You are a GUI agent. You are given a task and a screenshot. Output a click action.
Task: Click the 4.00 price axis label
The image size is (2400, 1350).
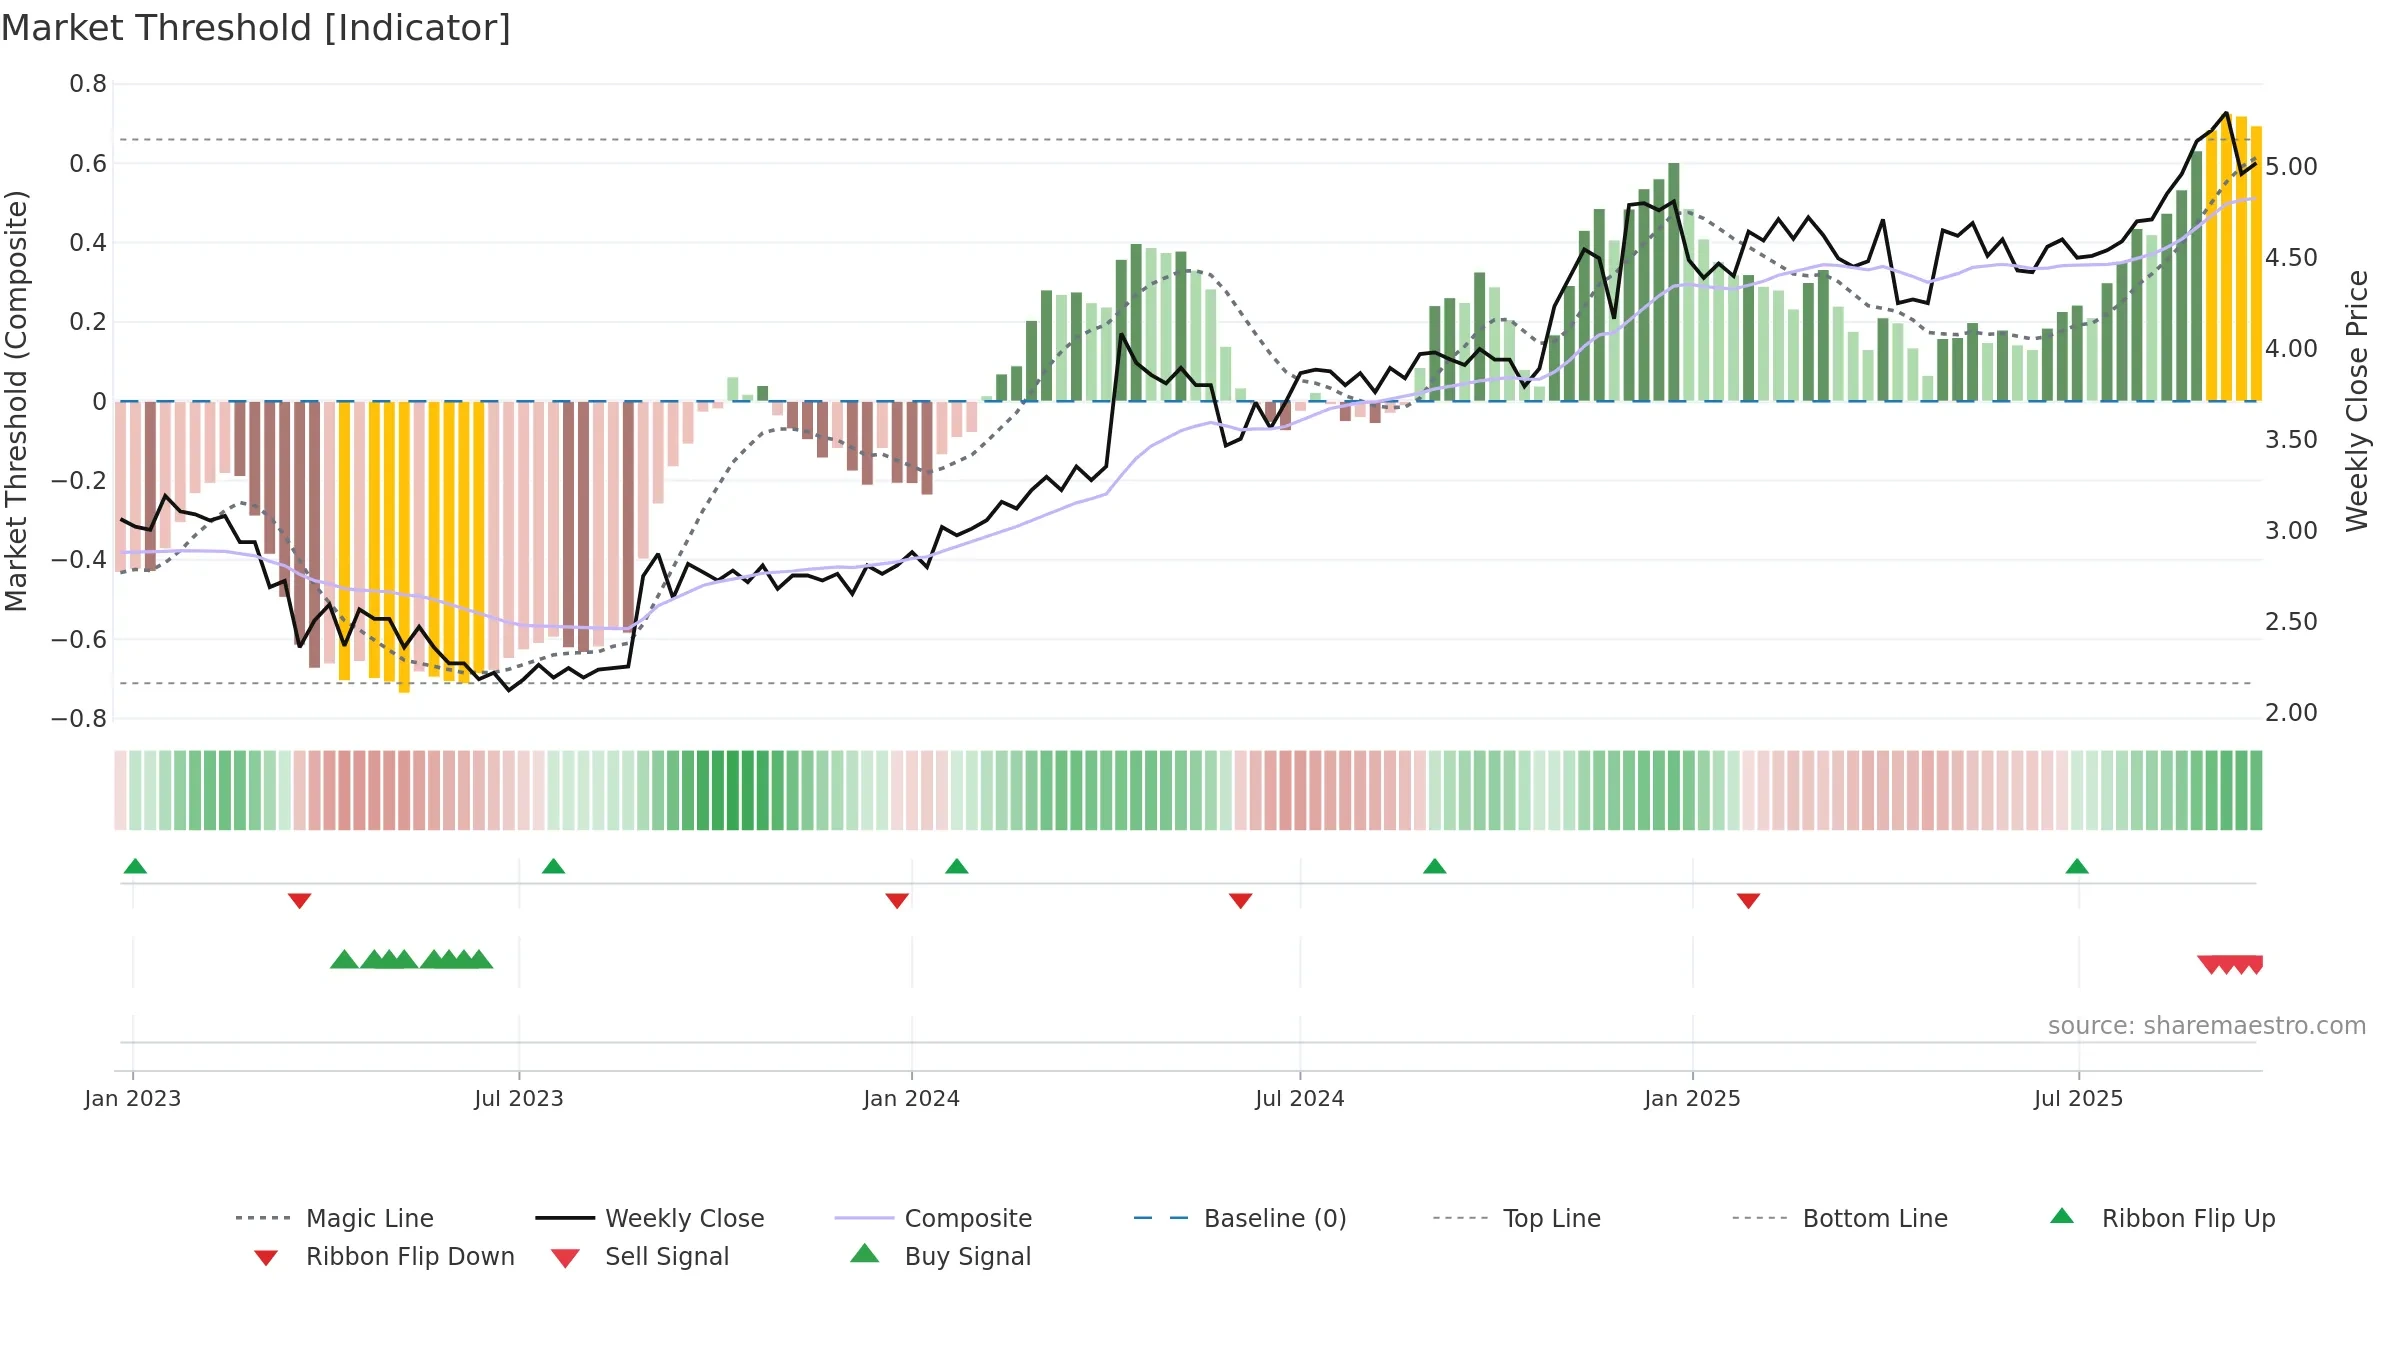click(2291, 349)
